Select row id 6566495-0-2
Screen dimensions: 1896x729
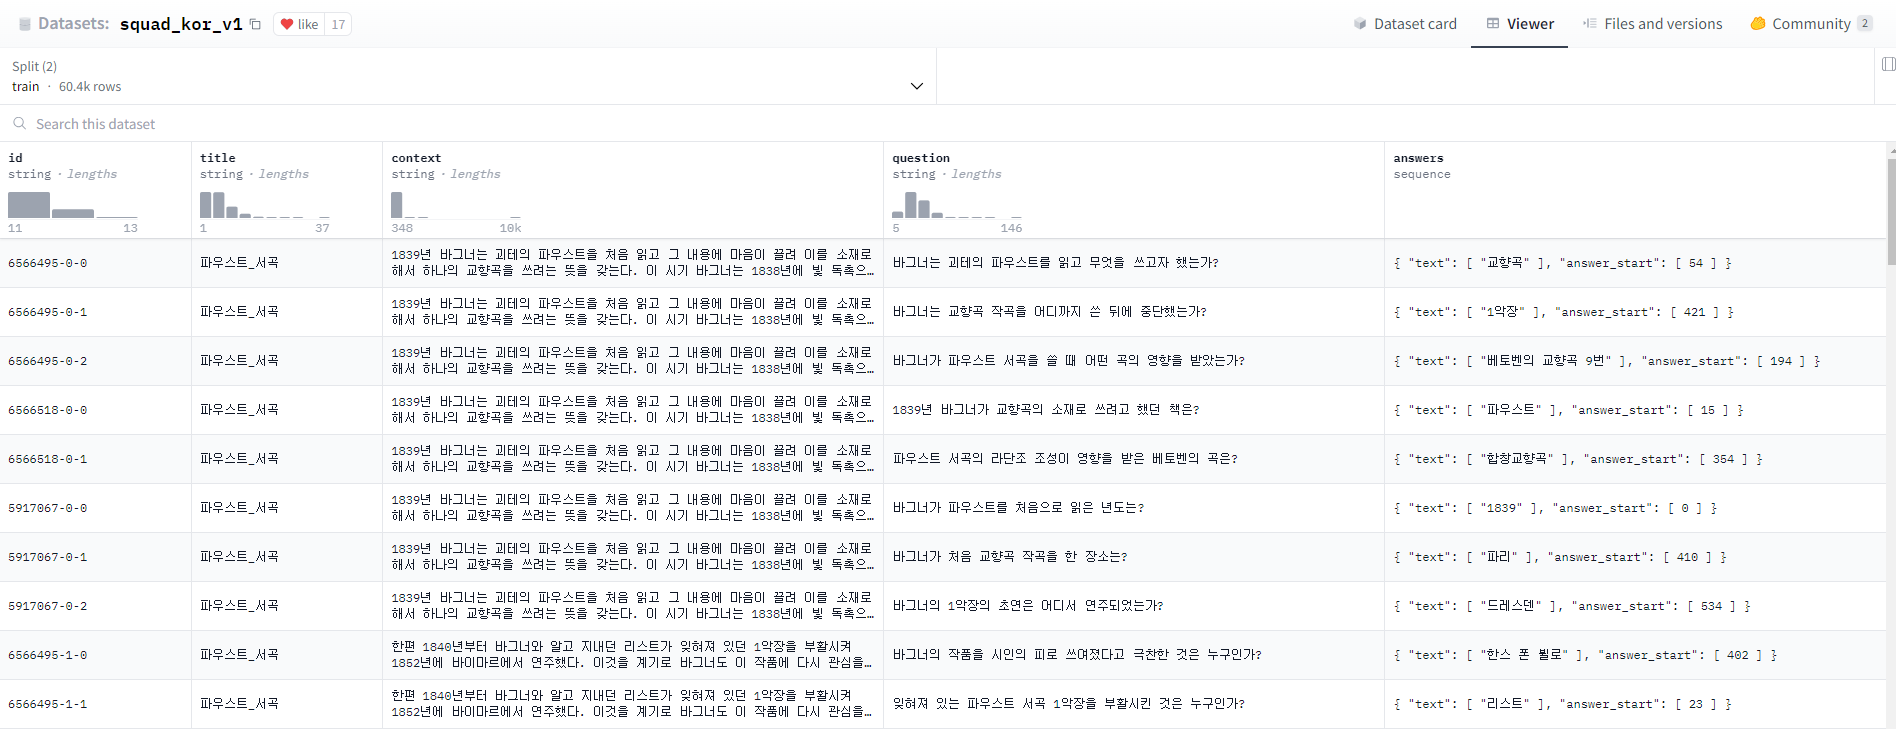[48, 361]
